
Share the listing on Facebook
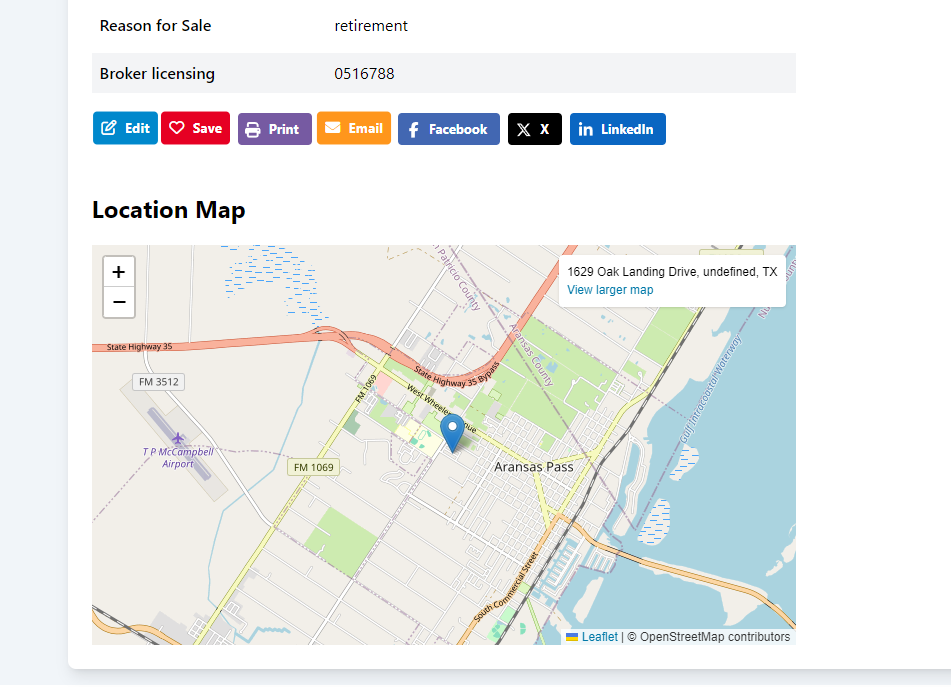(x=448, y=129)
